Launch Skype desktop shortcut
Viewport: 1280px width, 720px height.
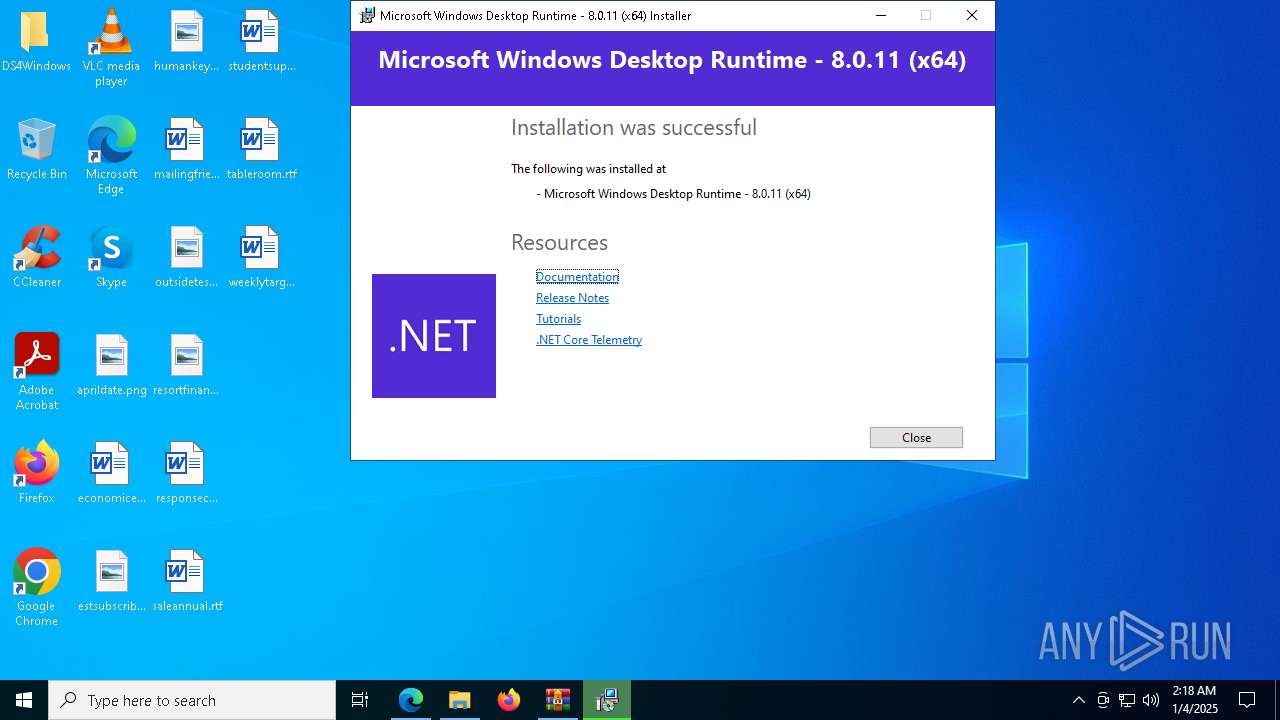tap(111, 248)
